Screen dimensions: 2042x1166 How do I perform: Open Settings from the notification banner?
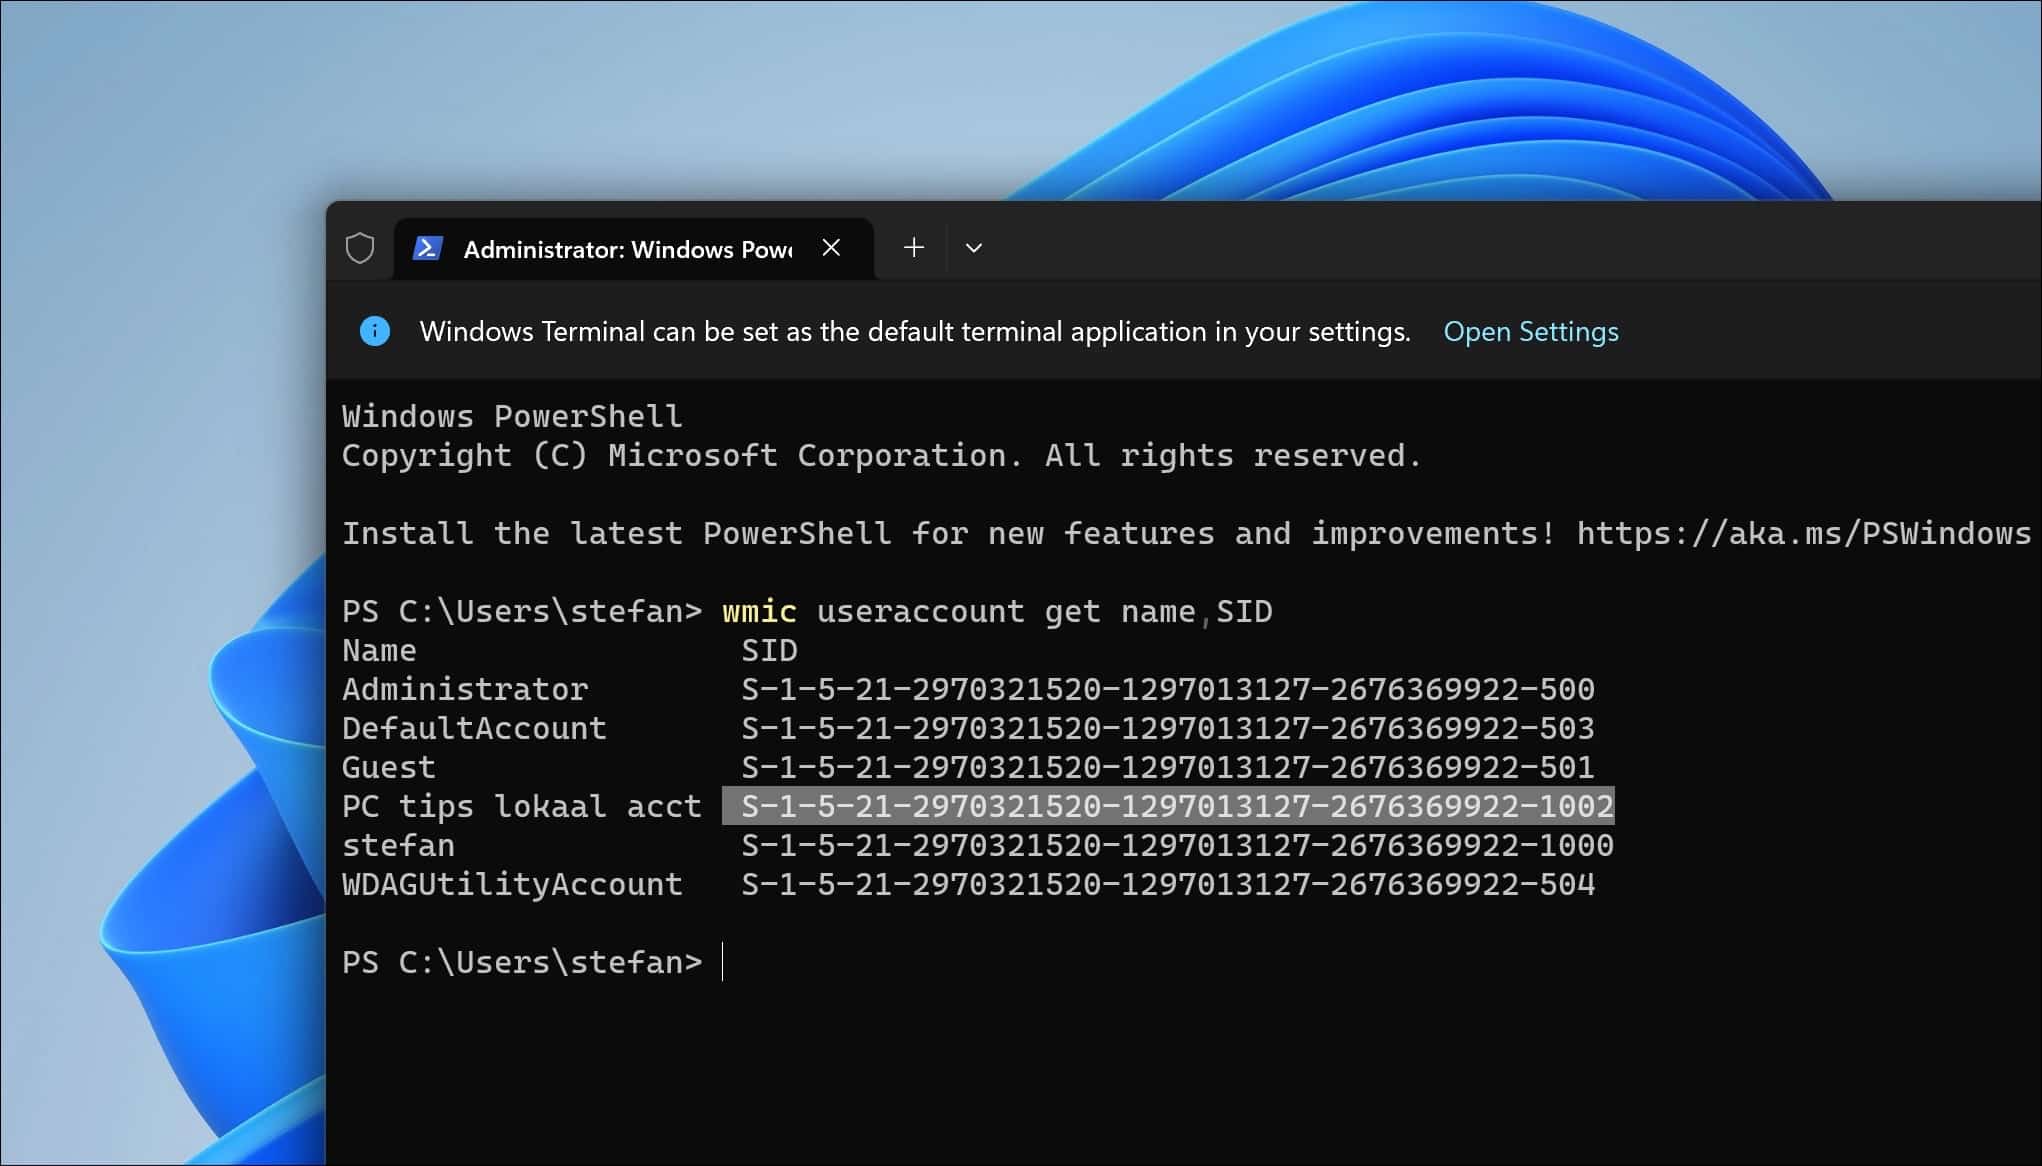coord(1532,331)
